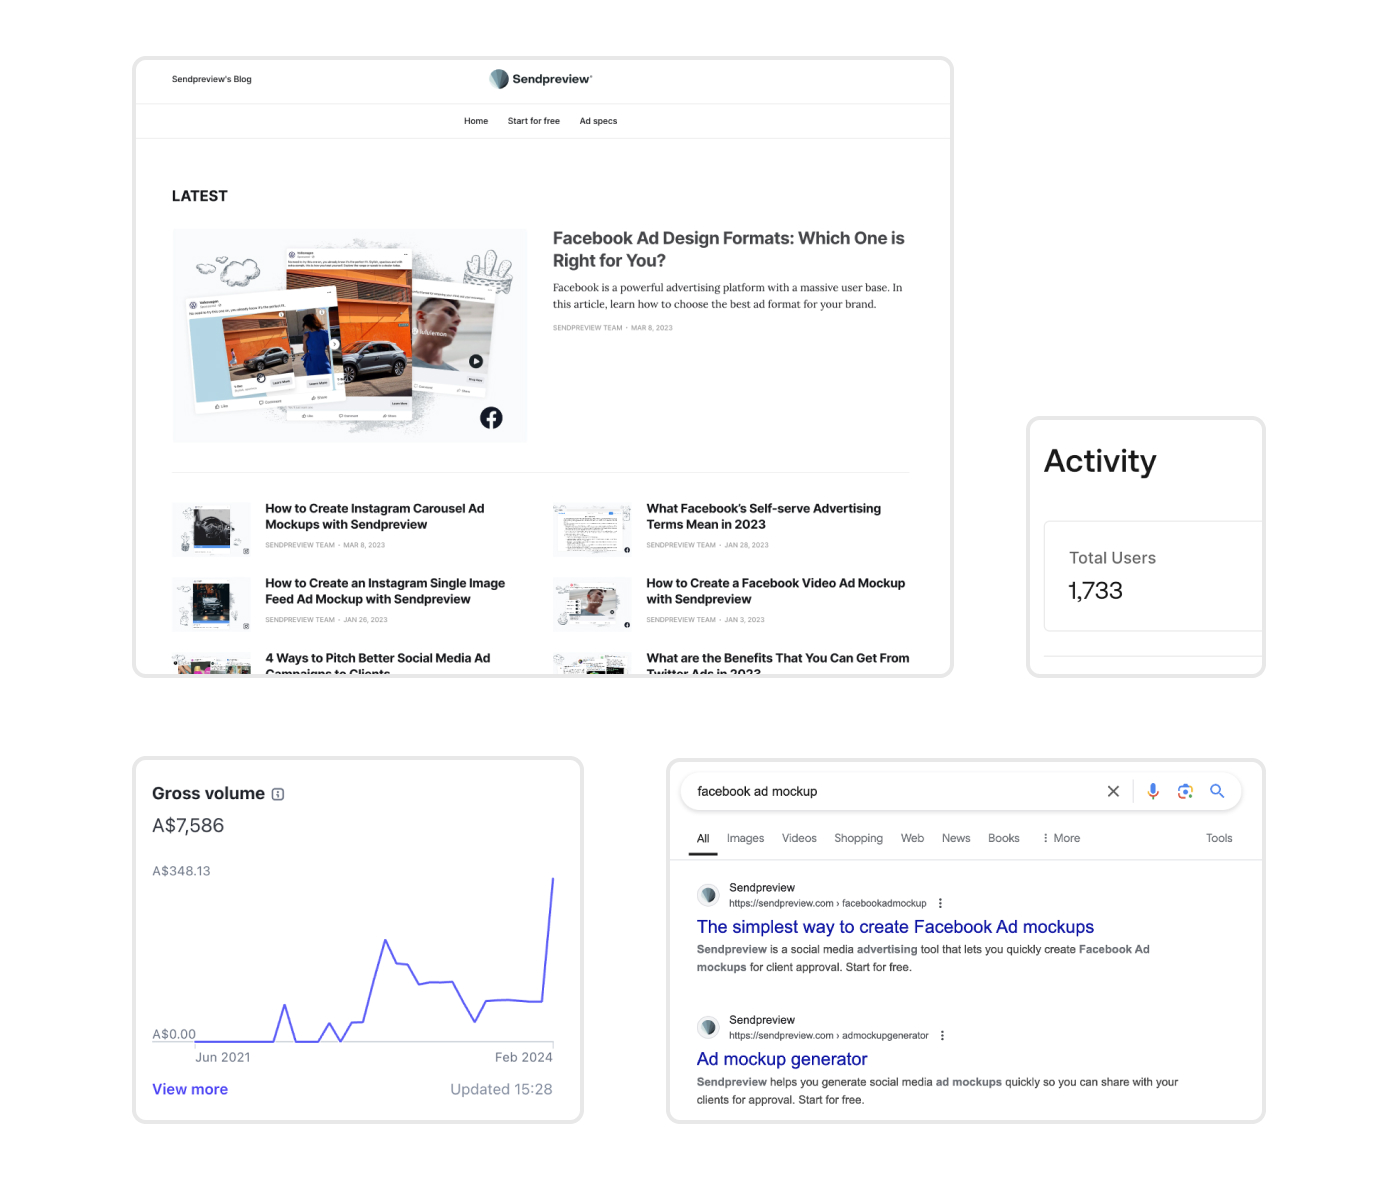Click the Google microphone voice search icon

click(x=1152, y=791)
